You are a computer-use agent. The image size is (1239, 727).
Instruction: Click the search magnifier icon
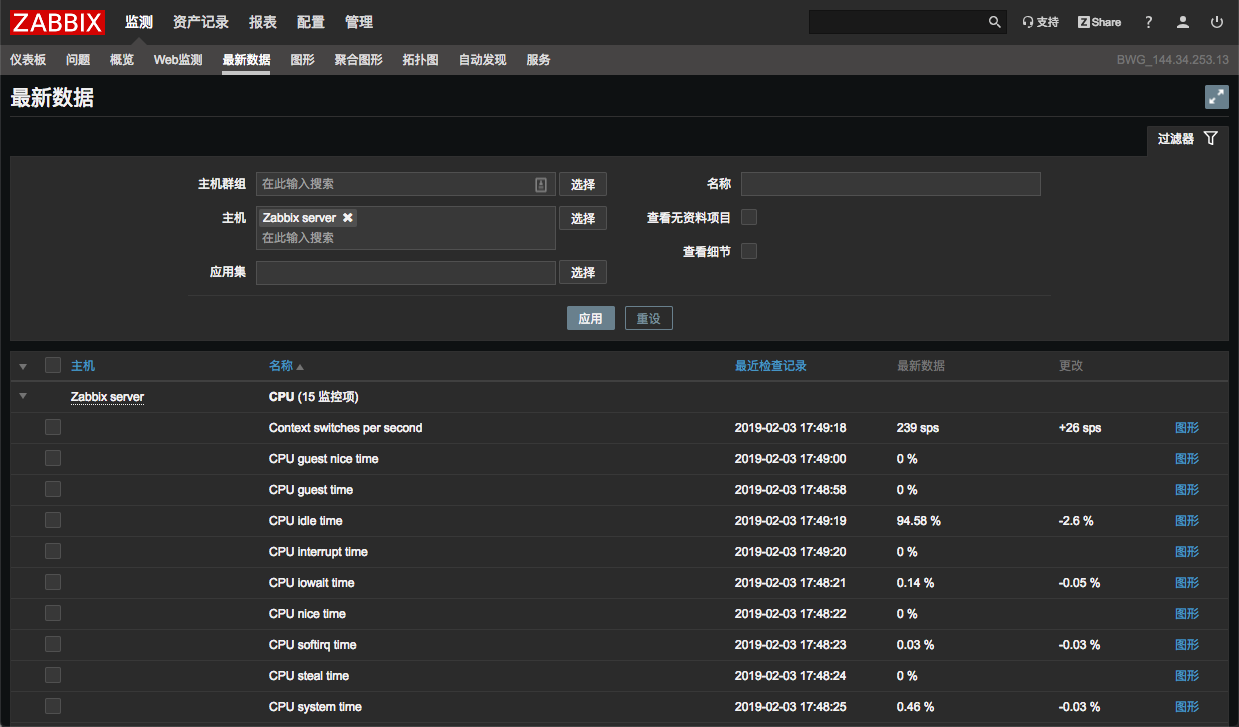(x=994, y=22)
